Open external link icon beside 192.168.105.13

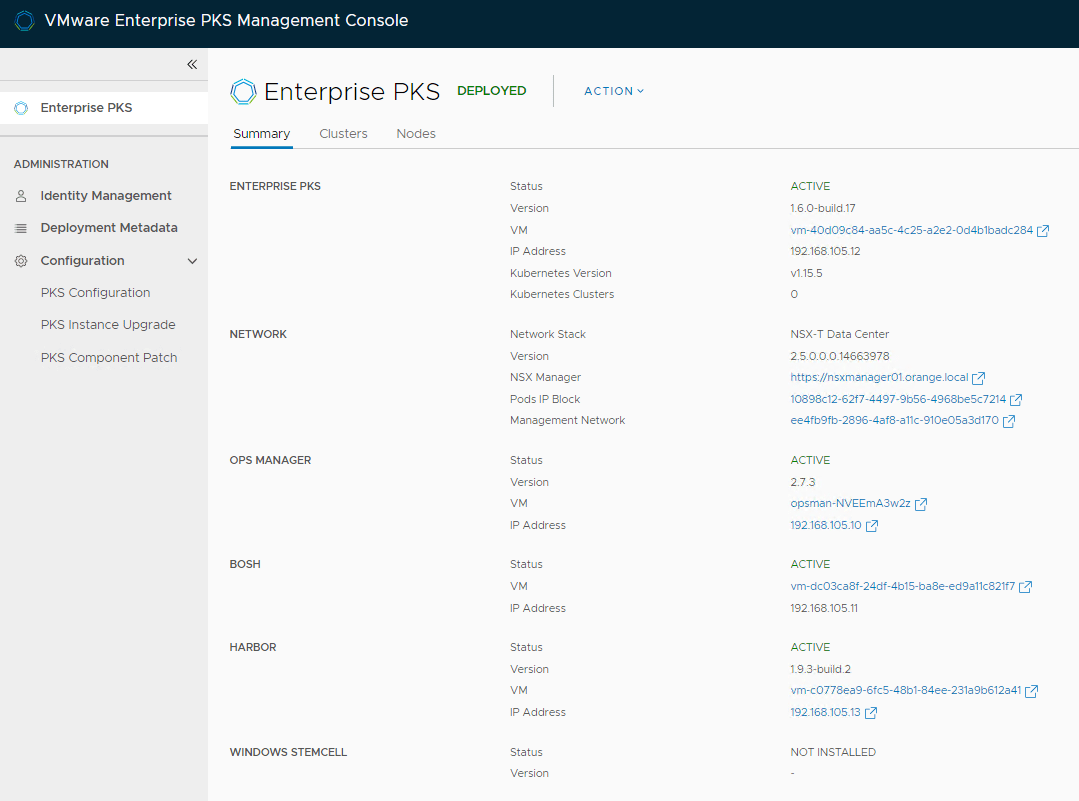[871, 713]
